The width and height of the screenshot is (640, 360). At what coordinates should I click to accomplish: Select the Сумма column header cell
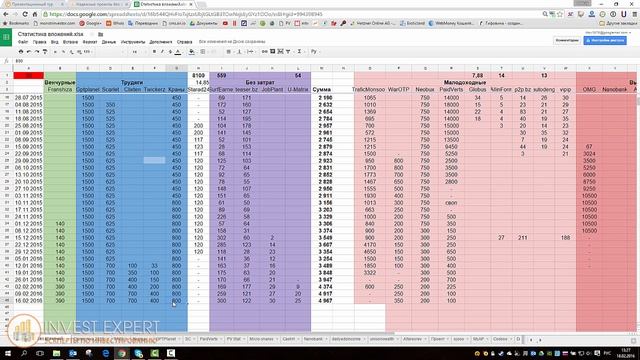point(322,89)
